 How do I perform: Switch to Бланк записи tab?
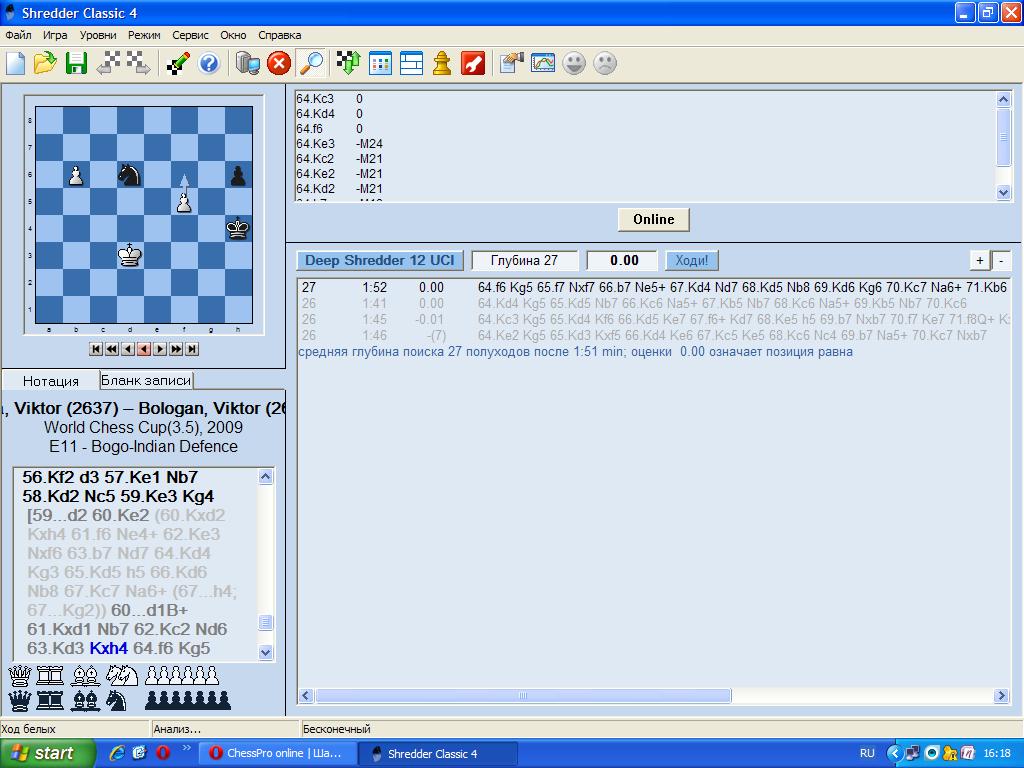tap(146, 380)
